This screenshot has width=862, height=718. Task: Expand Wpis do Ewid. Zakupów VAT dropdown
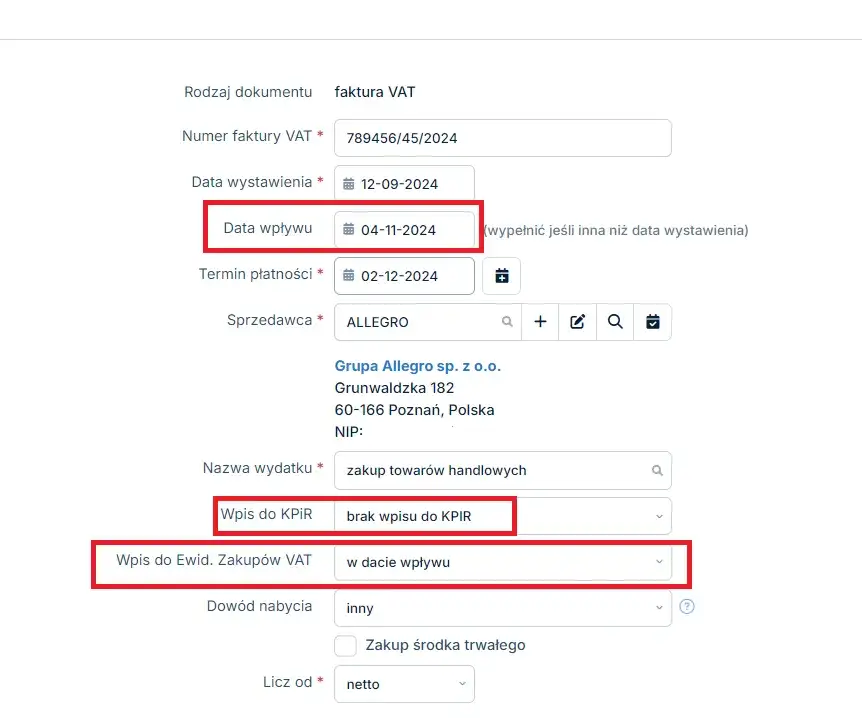502,562
